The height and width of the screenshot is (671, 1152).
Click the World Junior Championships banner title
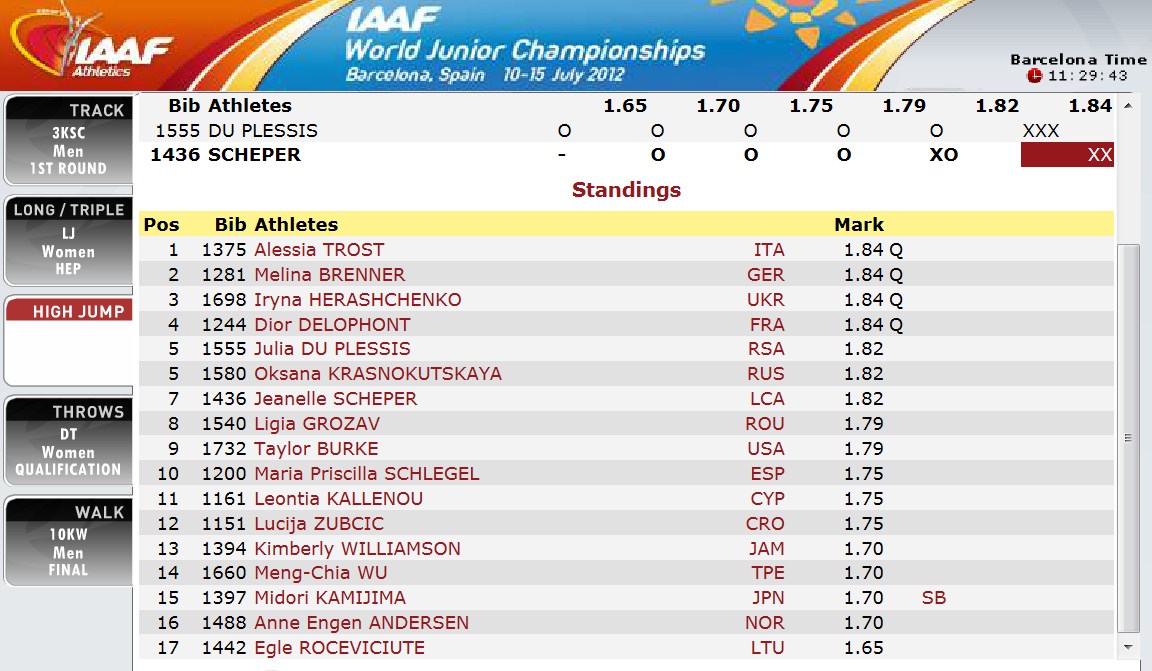[x=524, y=49]
